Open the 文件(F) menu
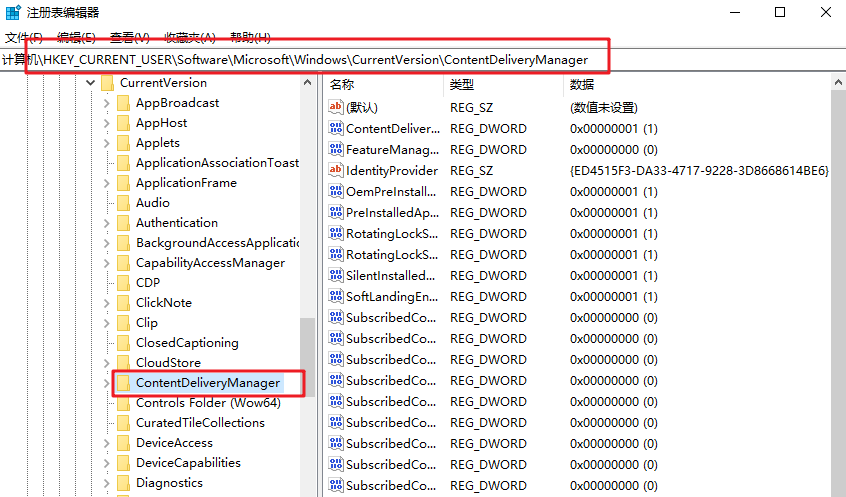 click(x=24, y=37)
